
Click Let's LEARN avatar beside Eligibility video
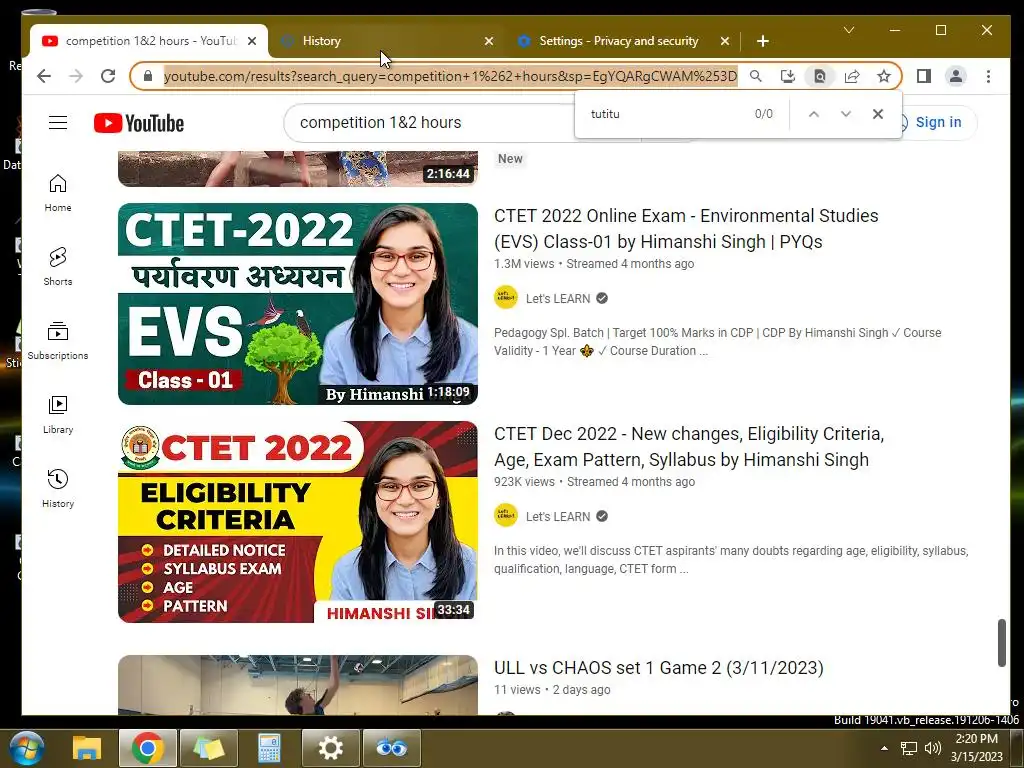tap(506, 516)
